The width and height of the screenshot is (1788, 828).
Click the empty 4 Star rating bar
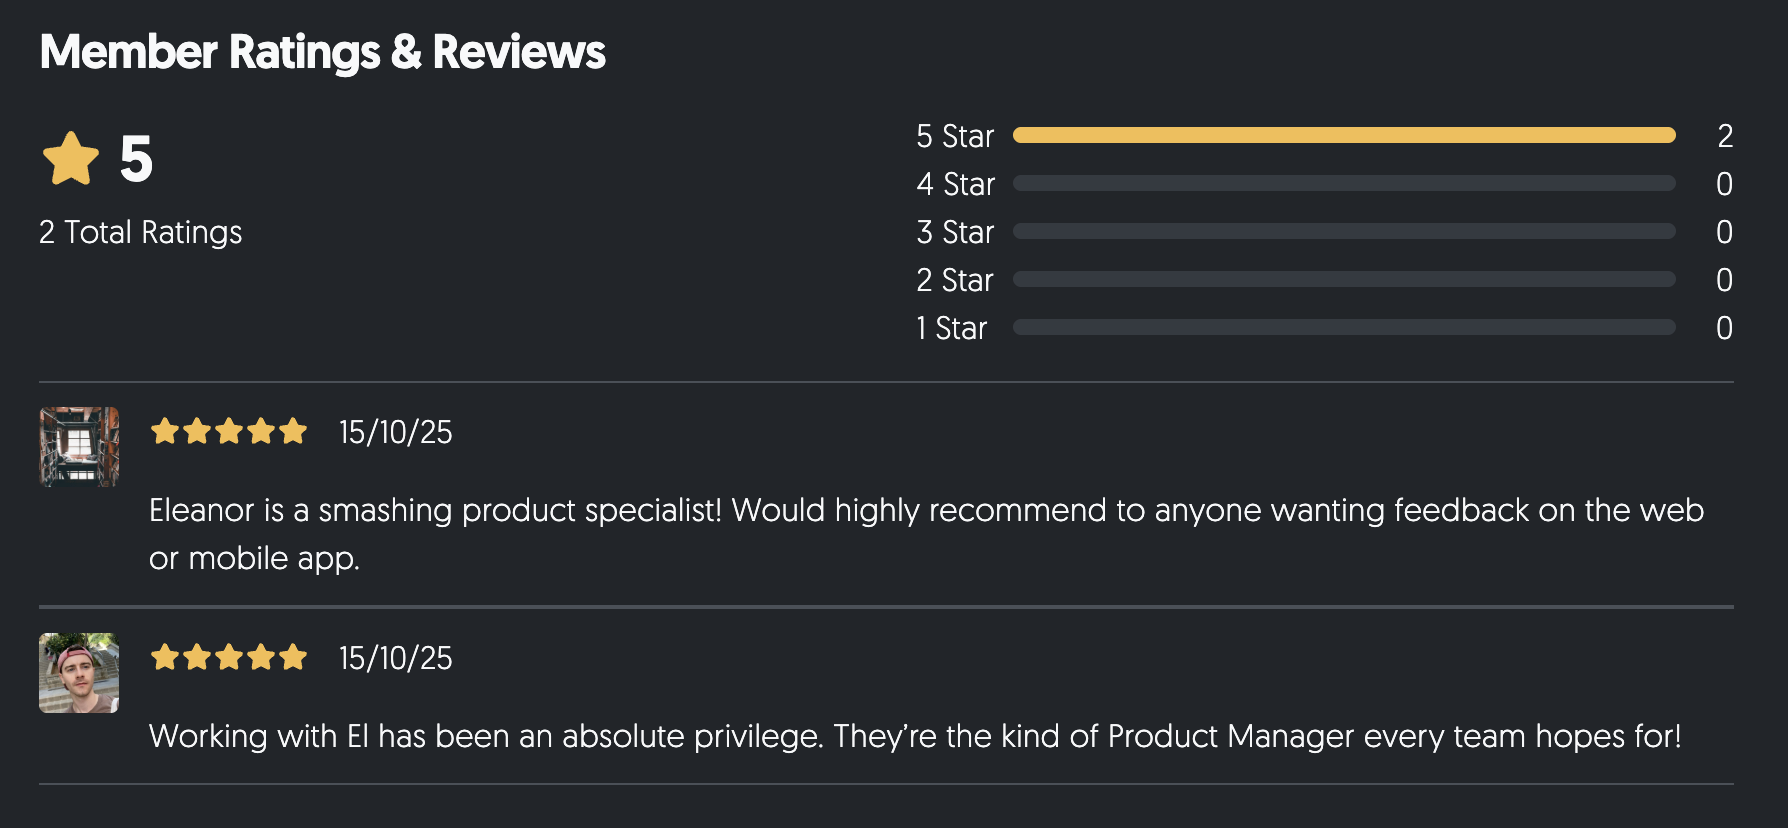click(1343, 183)
